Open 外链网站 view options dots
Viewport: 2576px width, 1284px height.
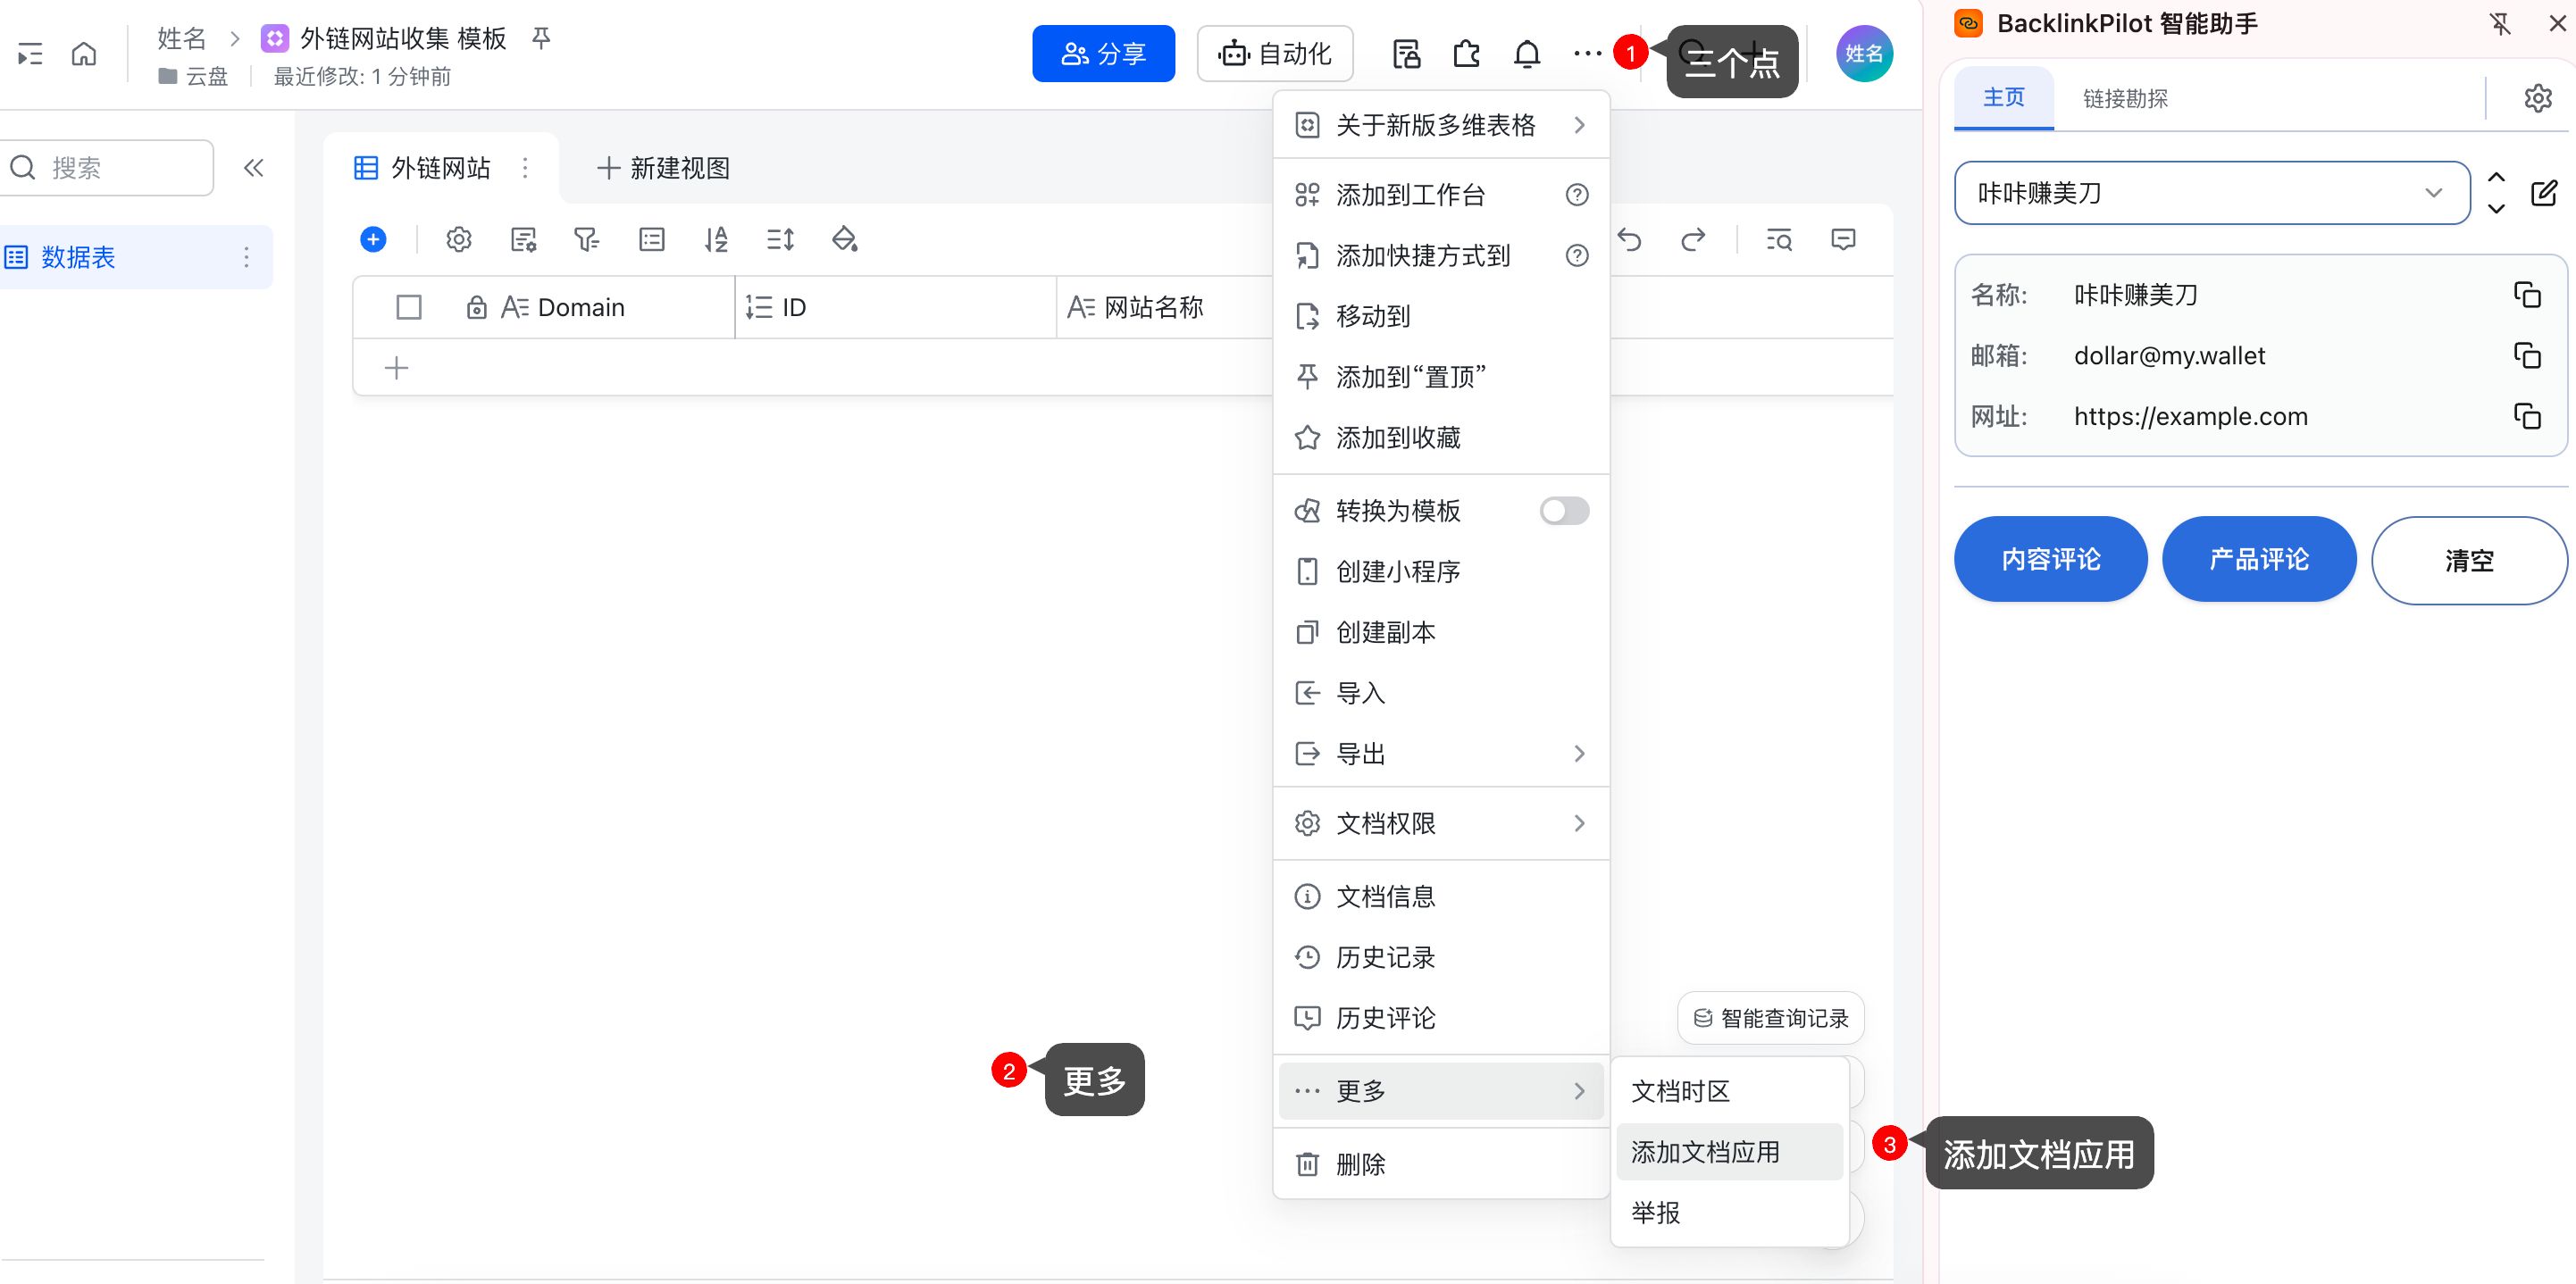pyautogui.click(x=525, y=168)
